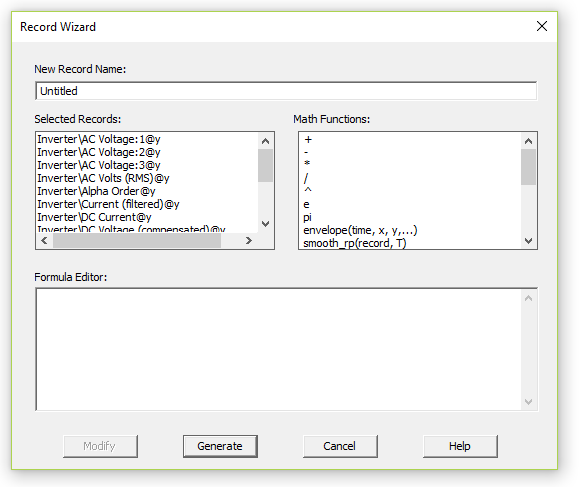Select Inverter\AC Voltage:1@y record
Image resolution: width=579 pixels, height=487 pixels.
(x=99, y=139)
